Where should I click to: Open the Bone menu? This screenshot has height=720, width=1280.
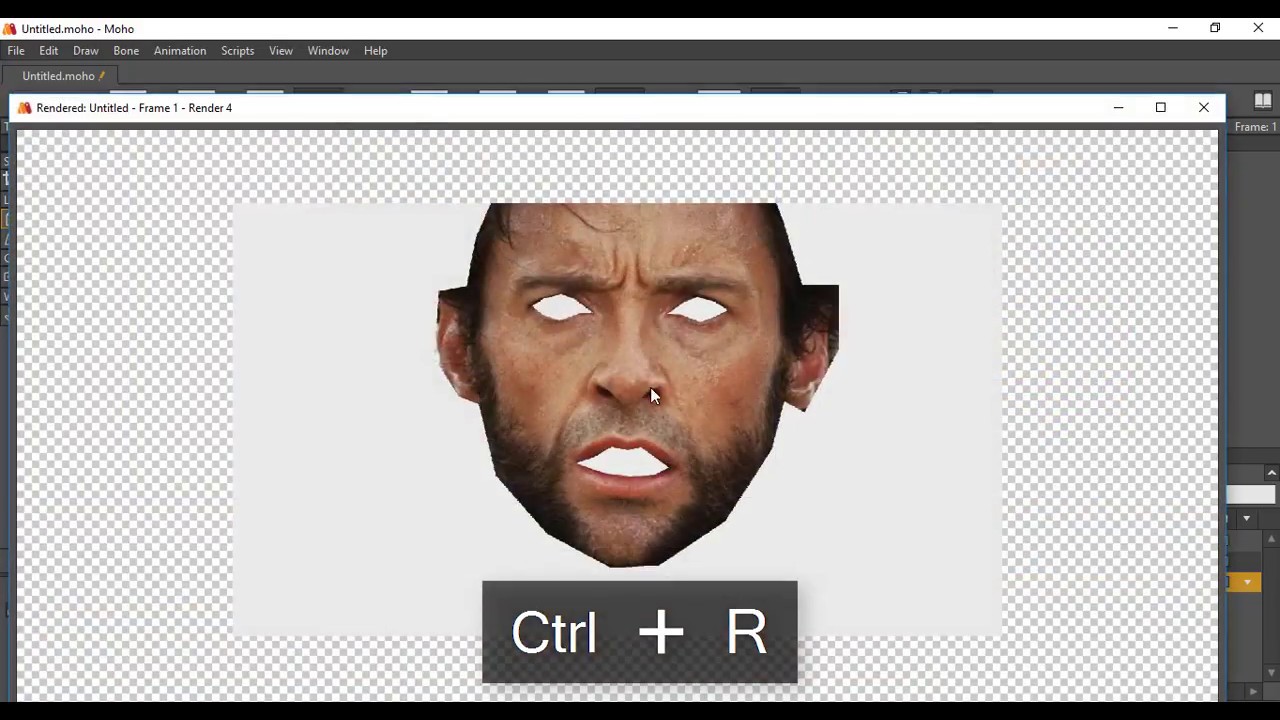pos(126,51)
